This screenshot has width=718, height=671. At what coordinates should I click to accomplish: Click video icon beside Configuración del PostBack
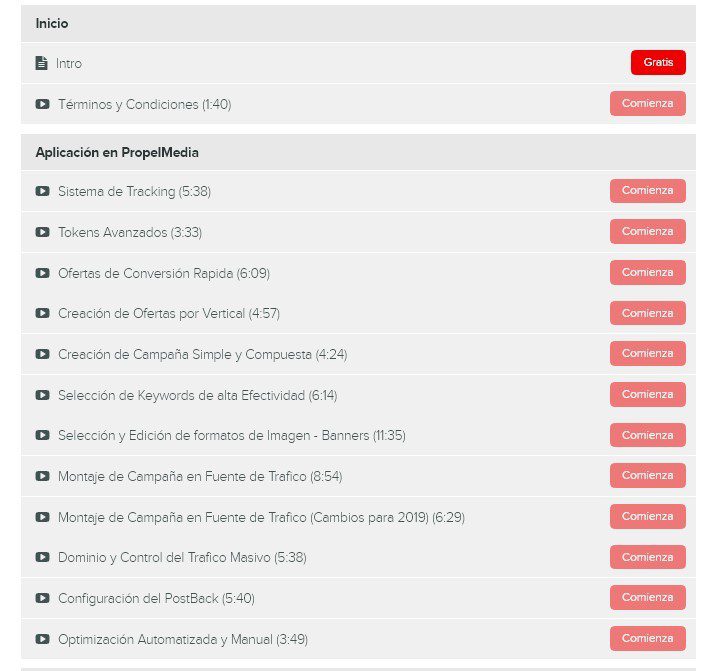43,598
